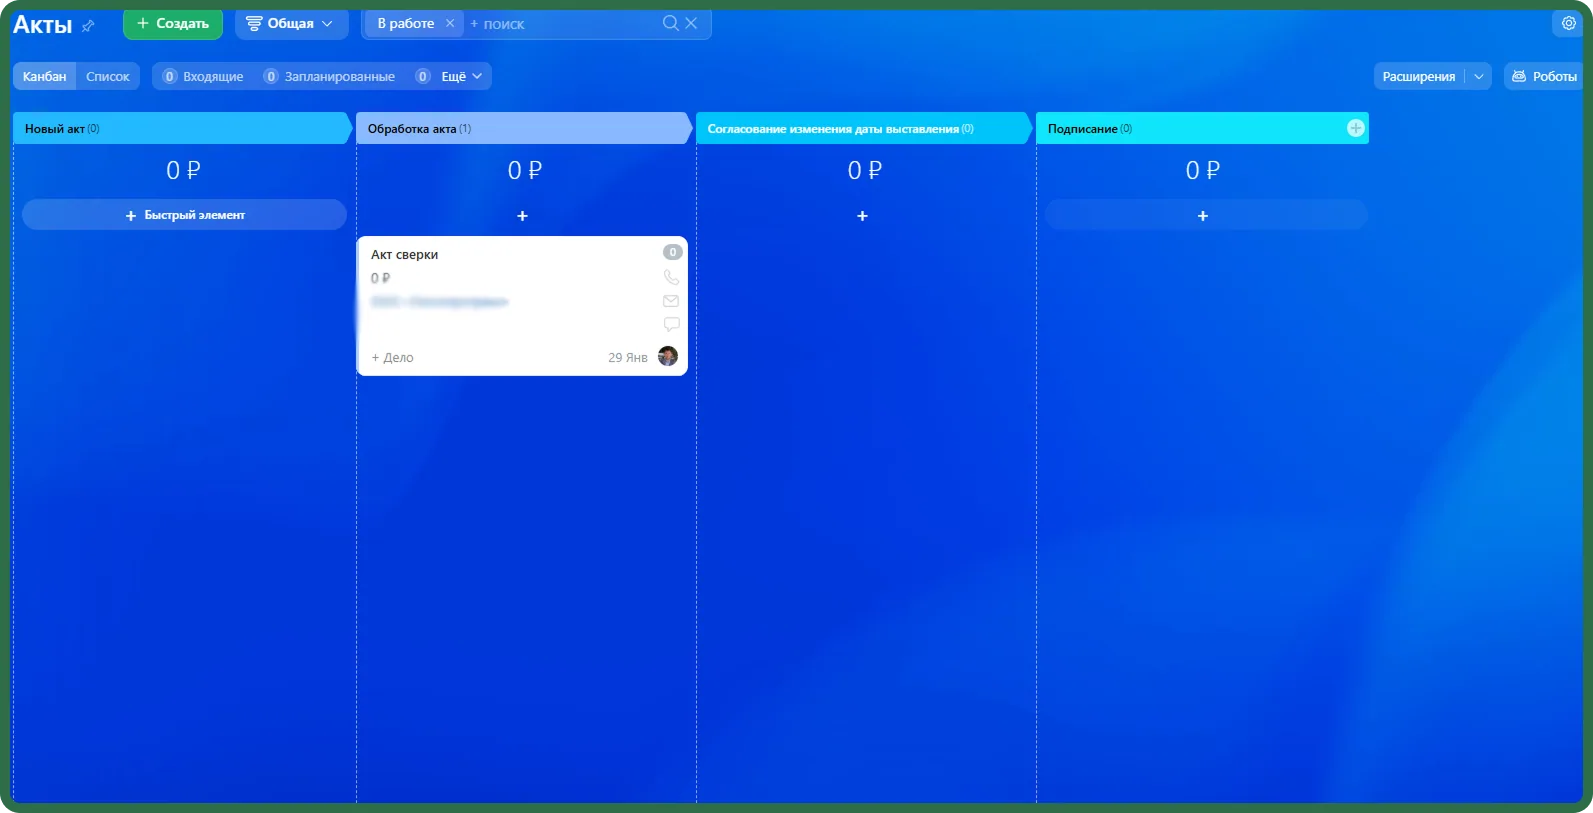This screenshot has height=813, width=1593.
Task: Open the Роботы button
Action: coord(1544,76)
